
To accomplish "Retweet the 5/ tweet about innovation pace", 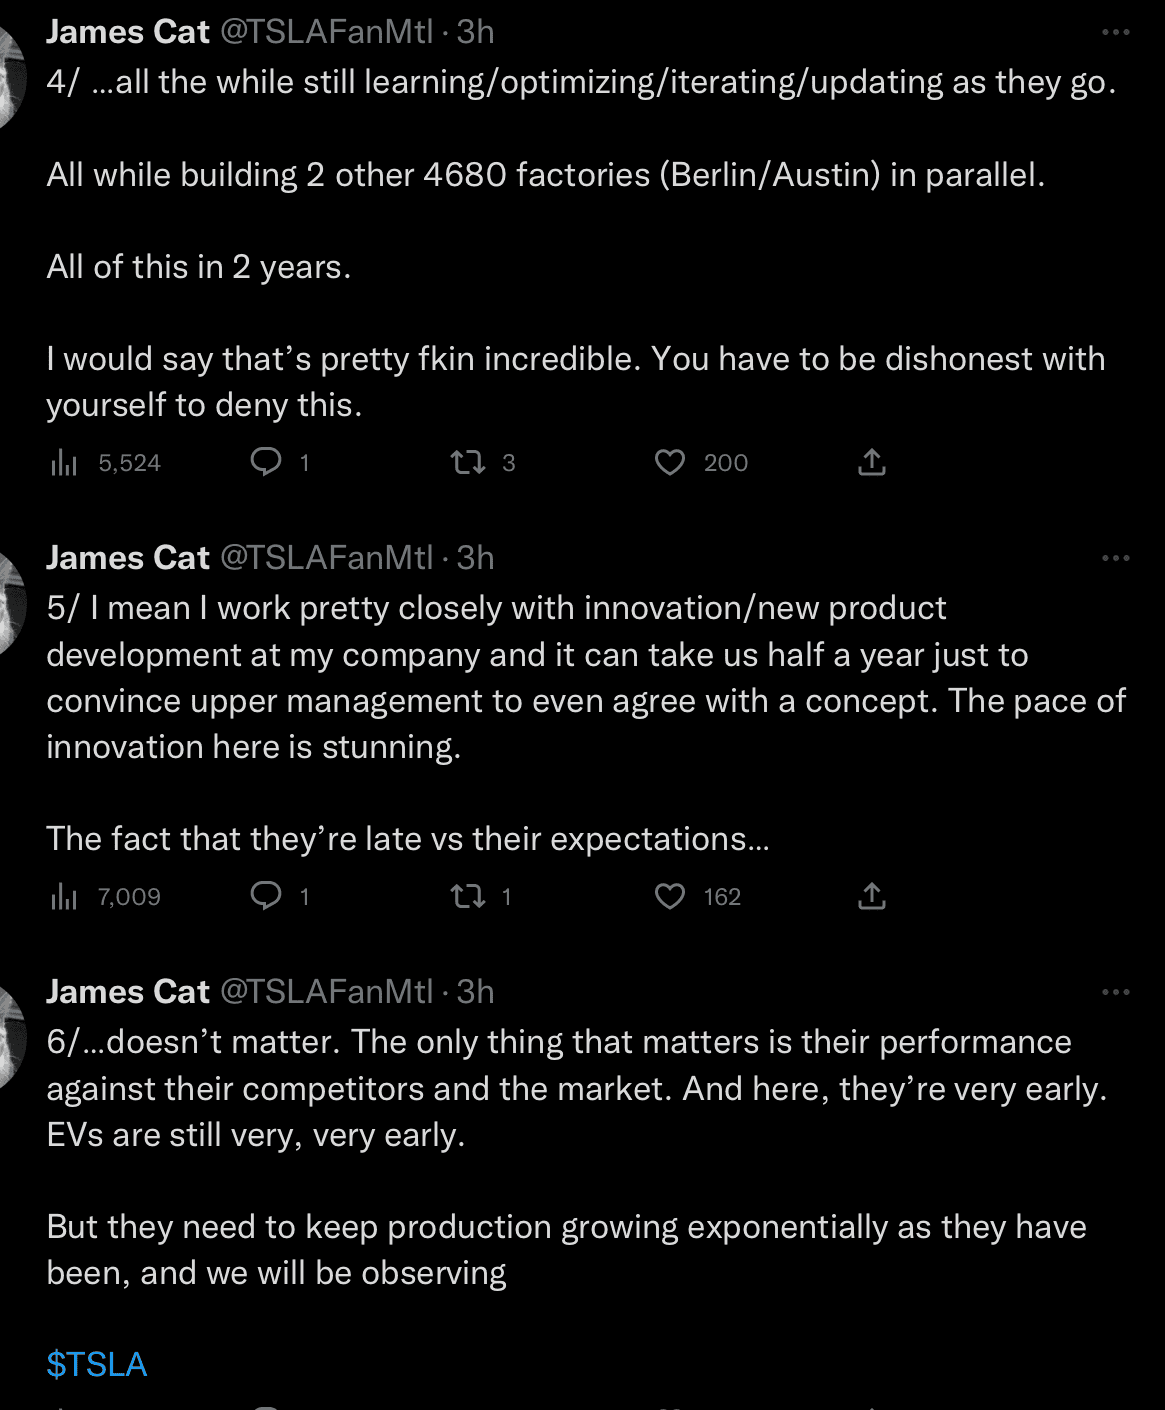I will point(468,896).
